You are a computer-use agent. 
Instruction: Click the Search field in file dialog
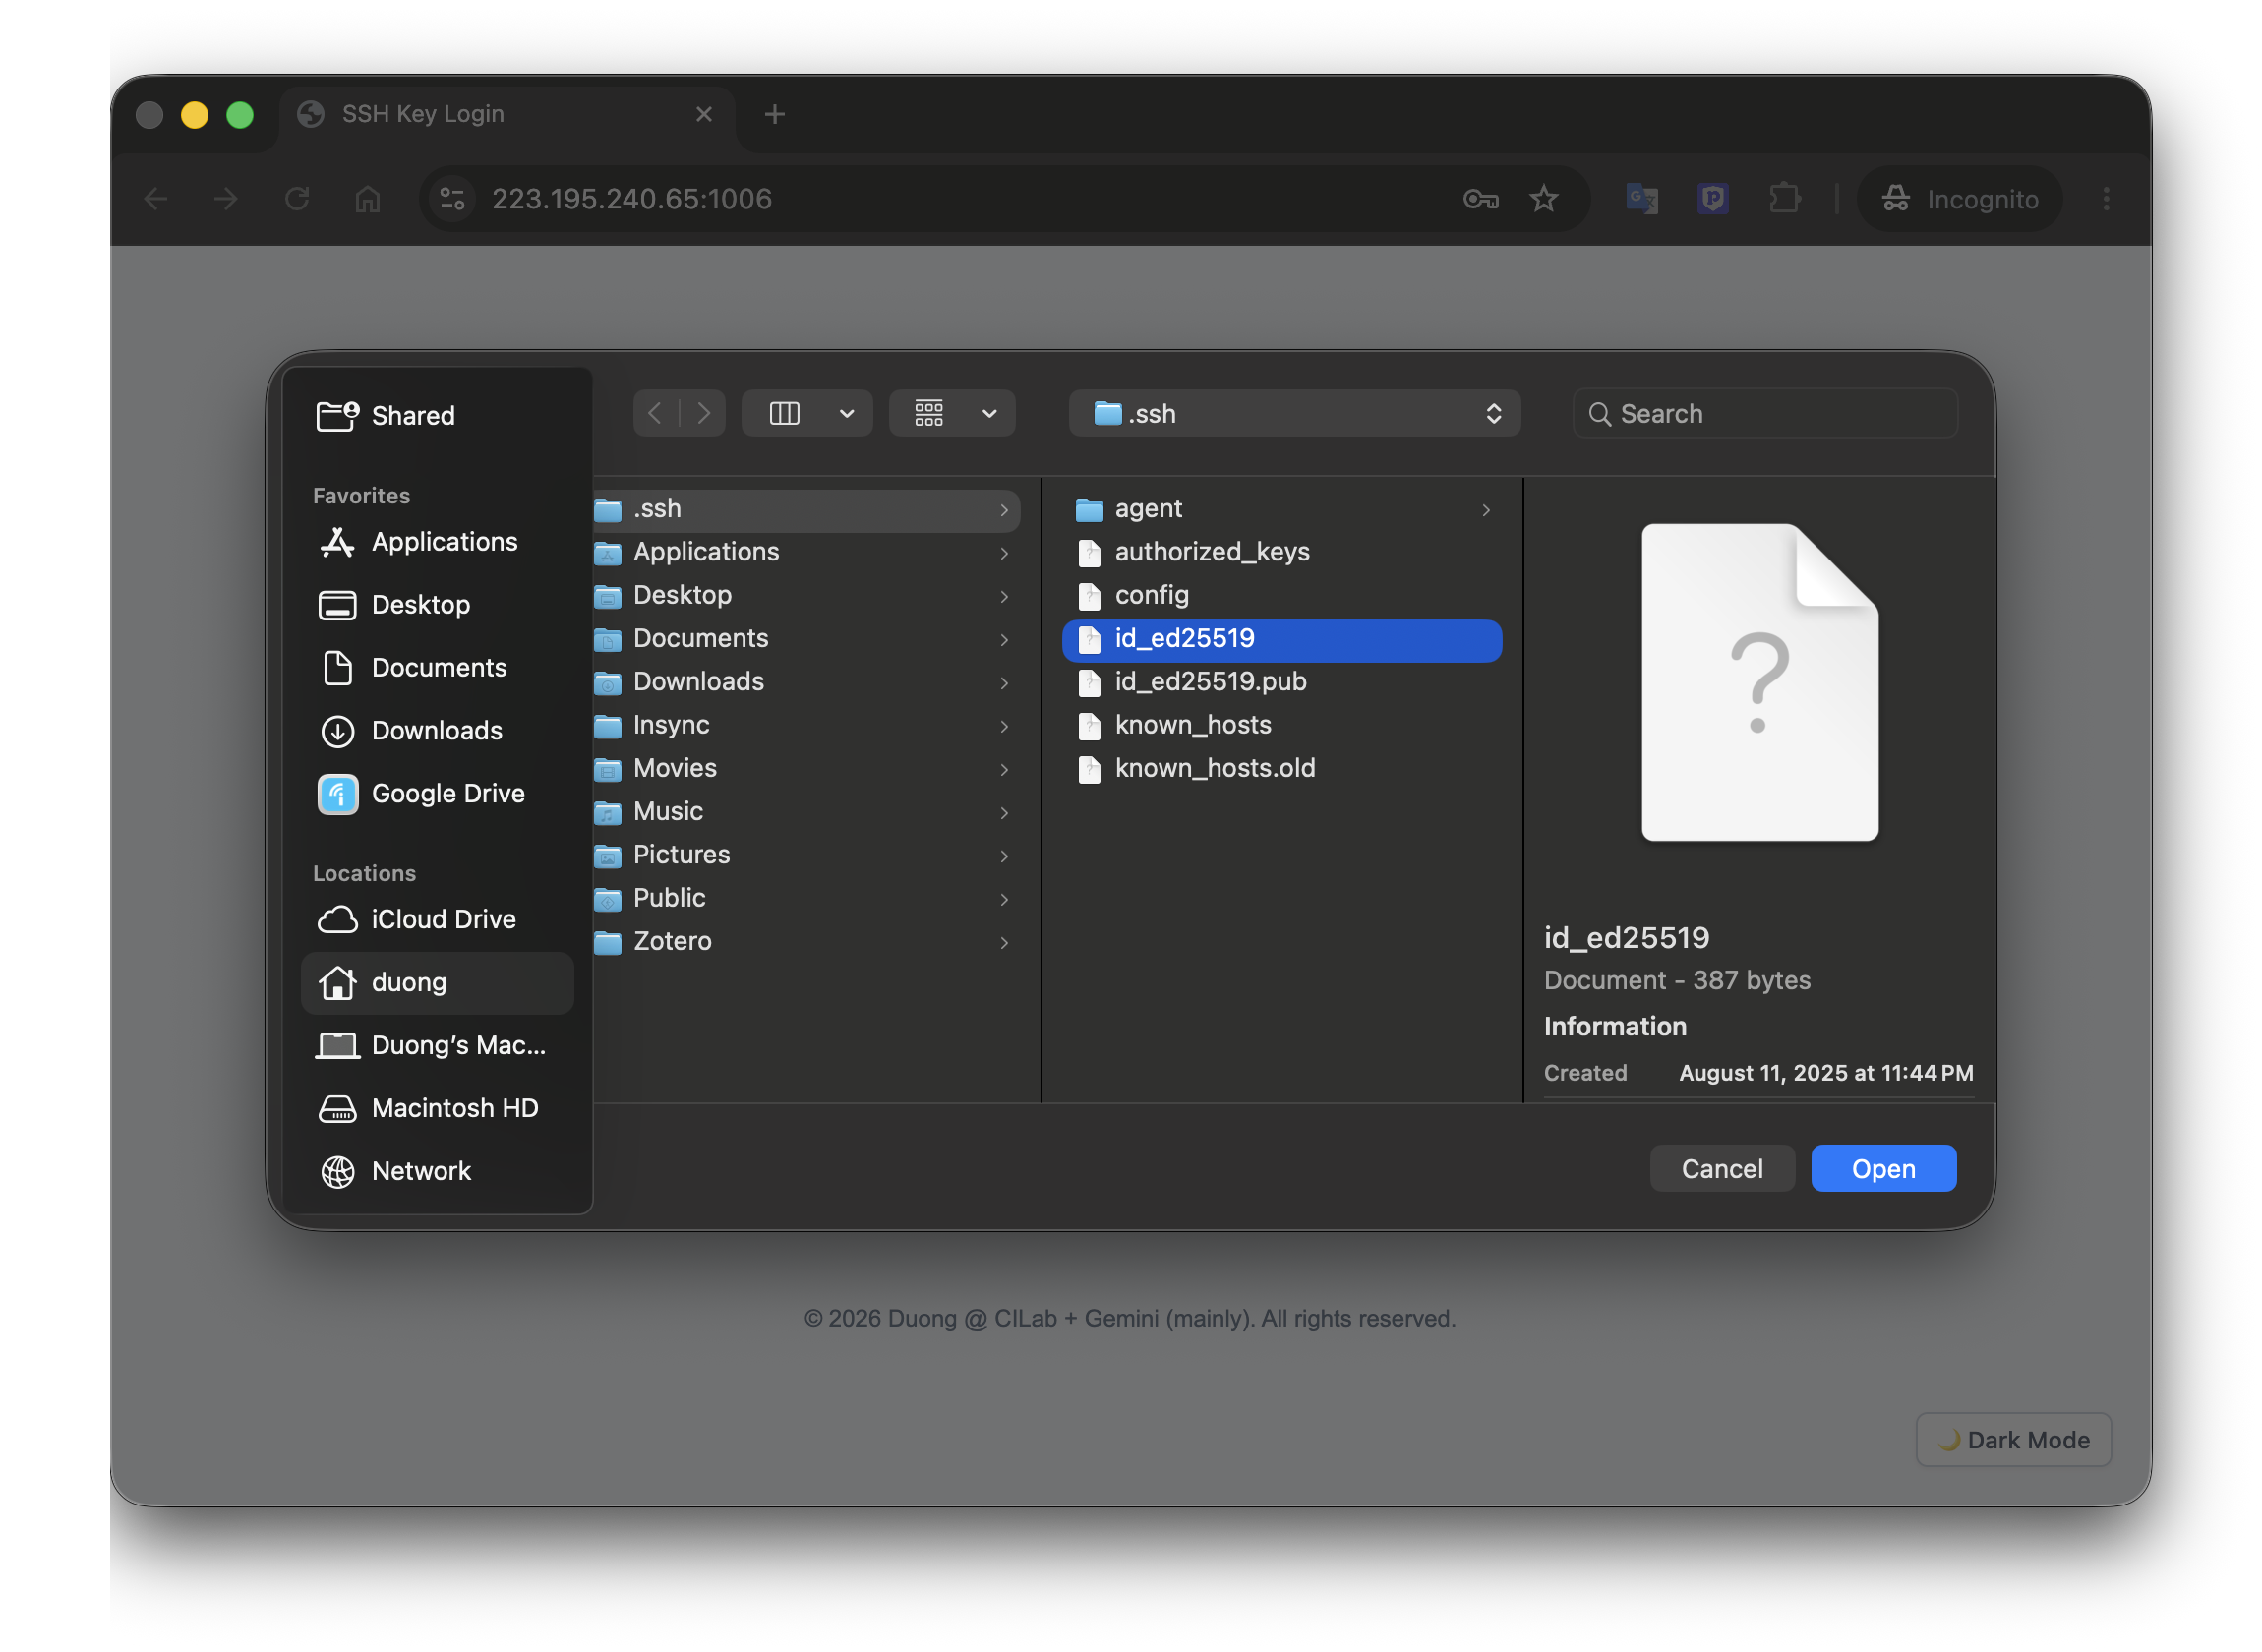(1765, 414)
